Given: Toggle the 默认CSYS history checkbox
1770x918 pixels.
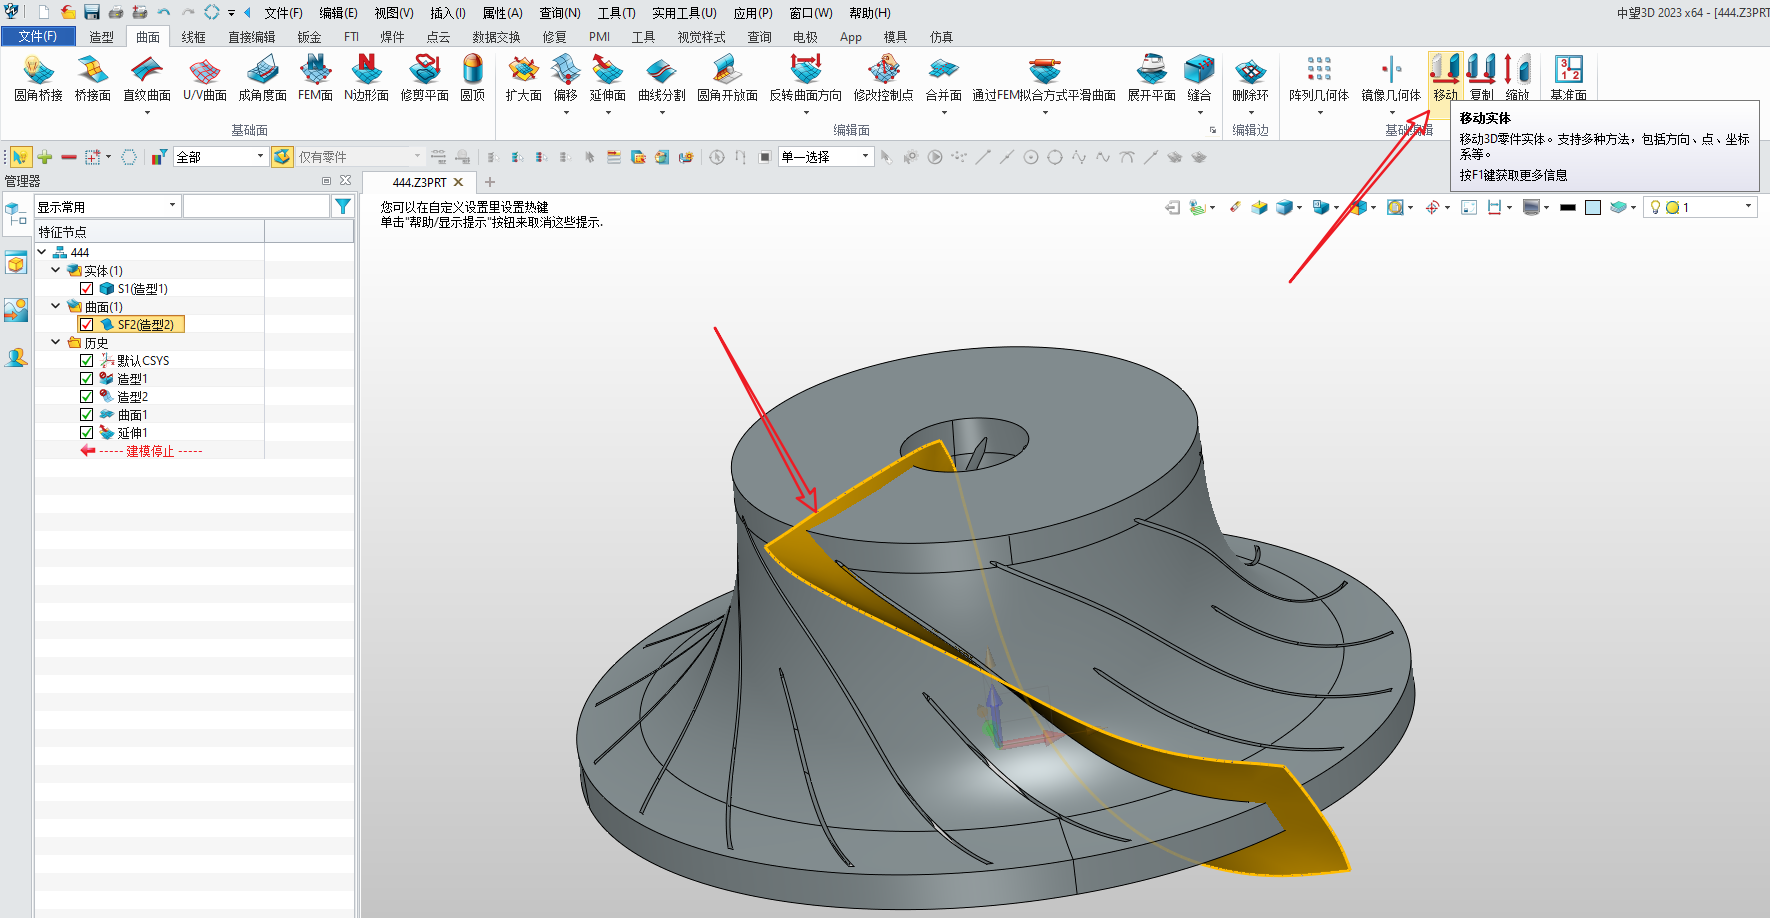Looking at the screenshot, I should point(87,361).
